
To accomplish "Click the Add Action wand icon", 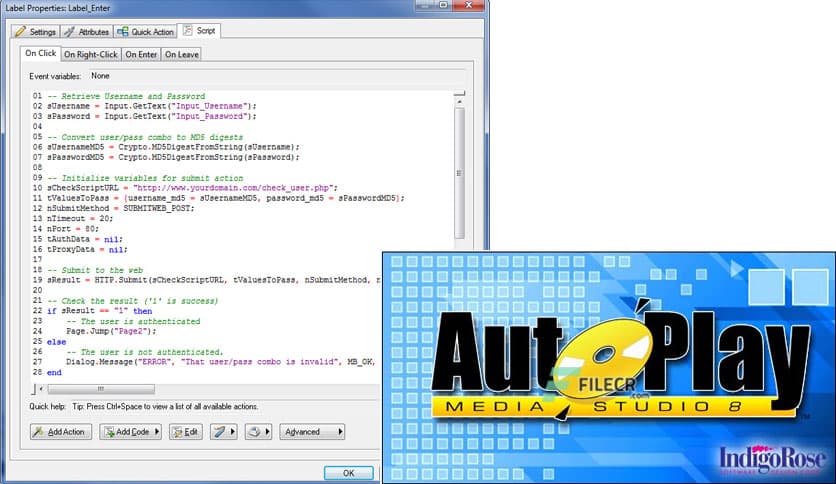I will point(38,432).
